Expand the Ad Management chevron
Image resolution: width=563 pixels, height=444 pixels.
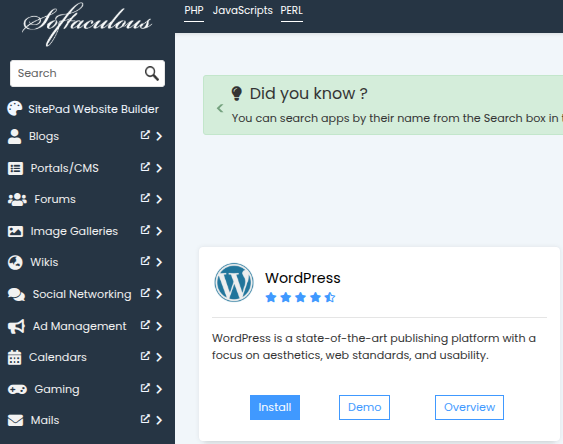coord(159,326)
